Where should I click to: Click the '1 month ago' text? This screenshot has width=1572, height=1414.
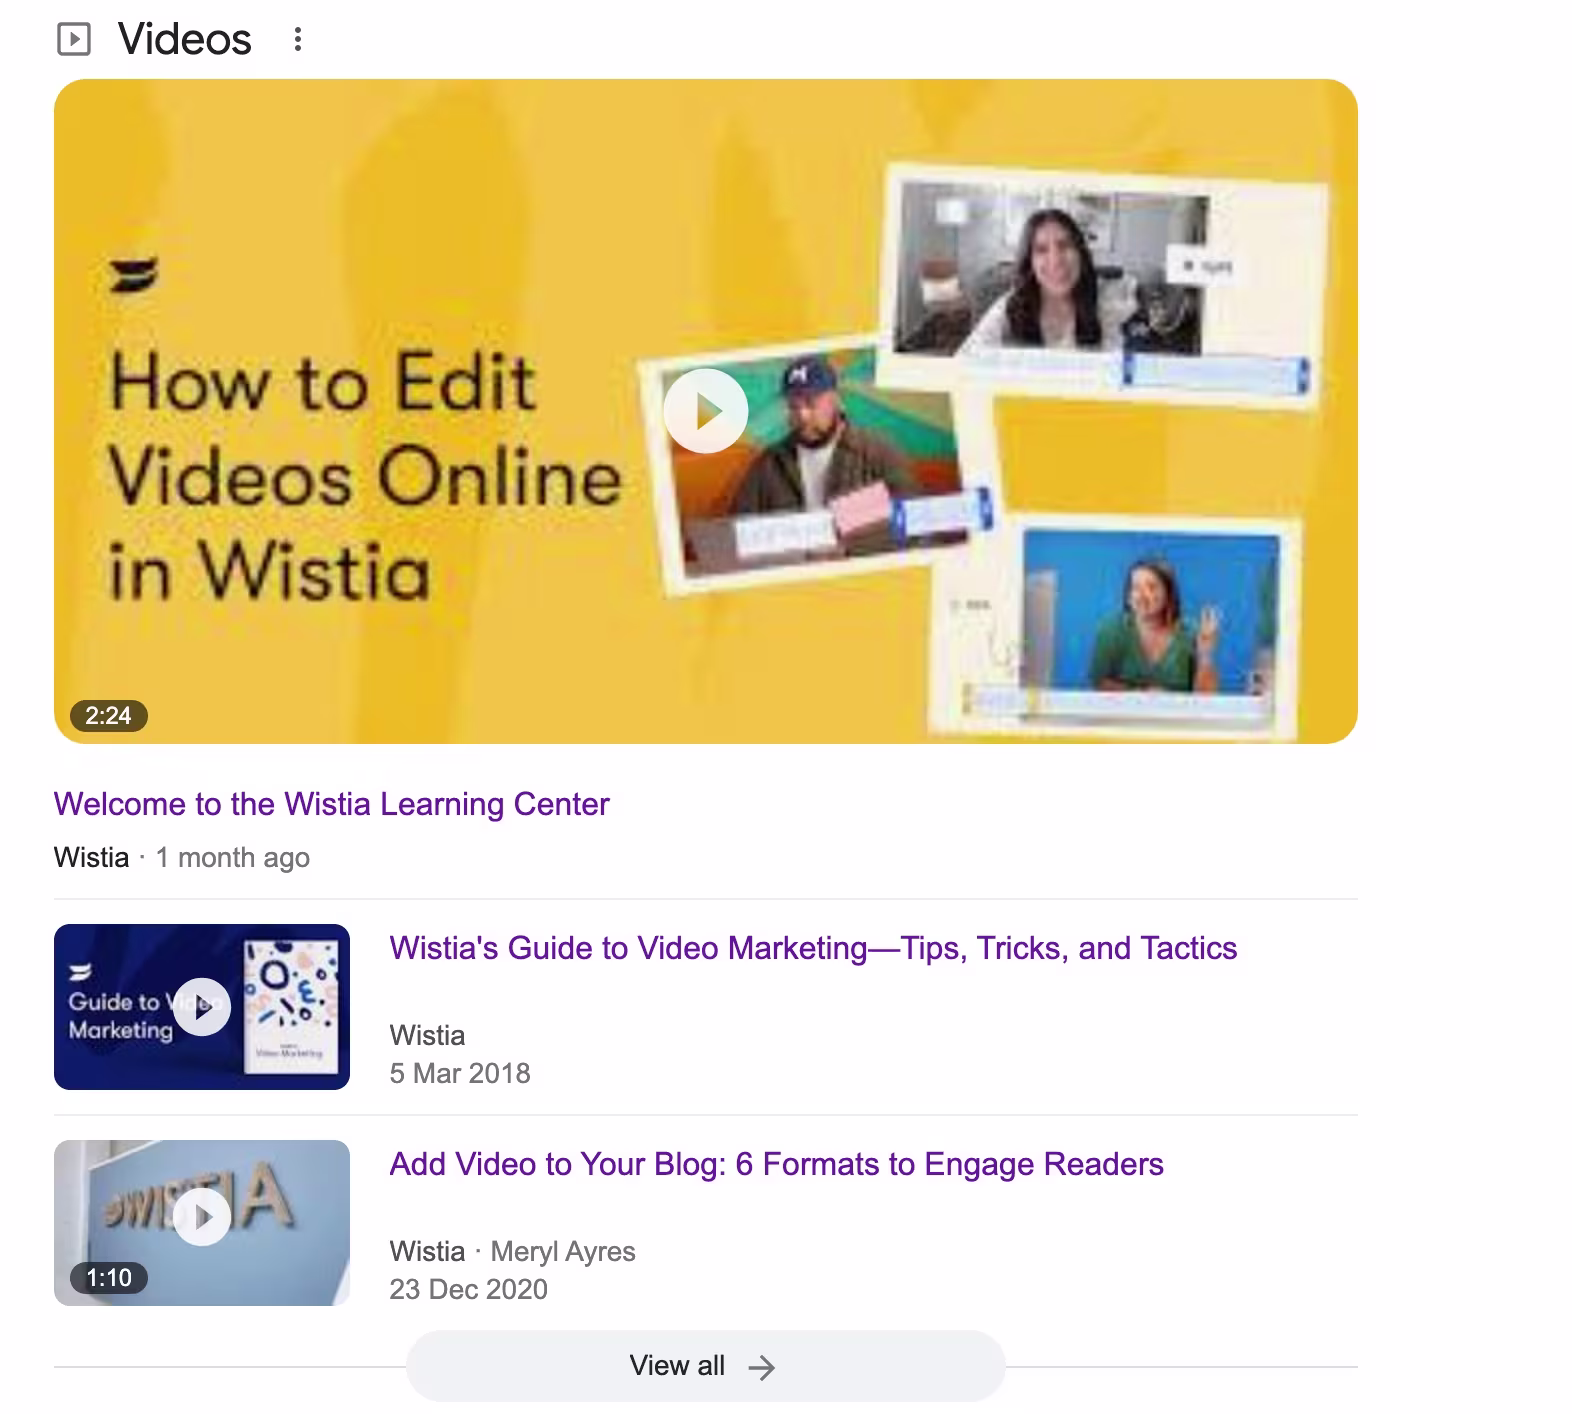pyautogui.click(x=233, y=858)
